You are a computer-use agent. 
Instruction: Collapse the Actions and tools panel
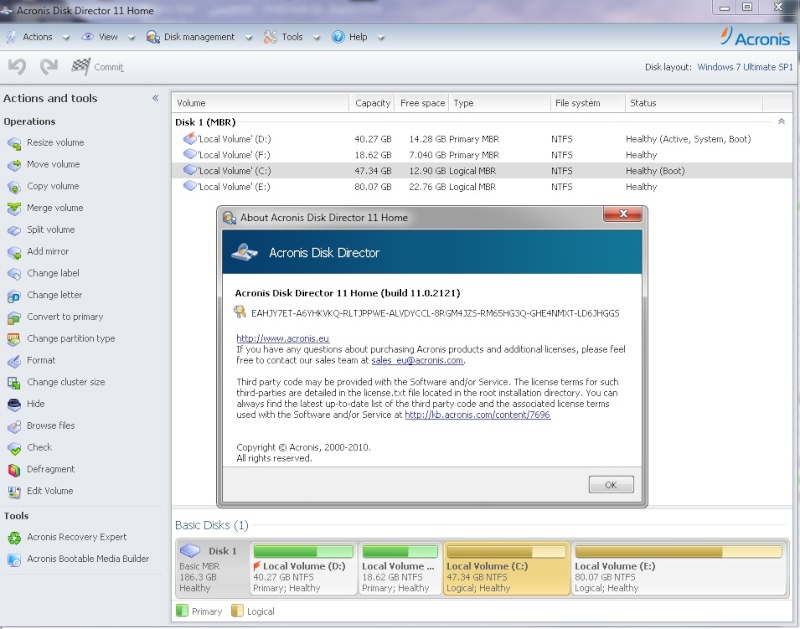pos(156,98)
